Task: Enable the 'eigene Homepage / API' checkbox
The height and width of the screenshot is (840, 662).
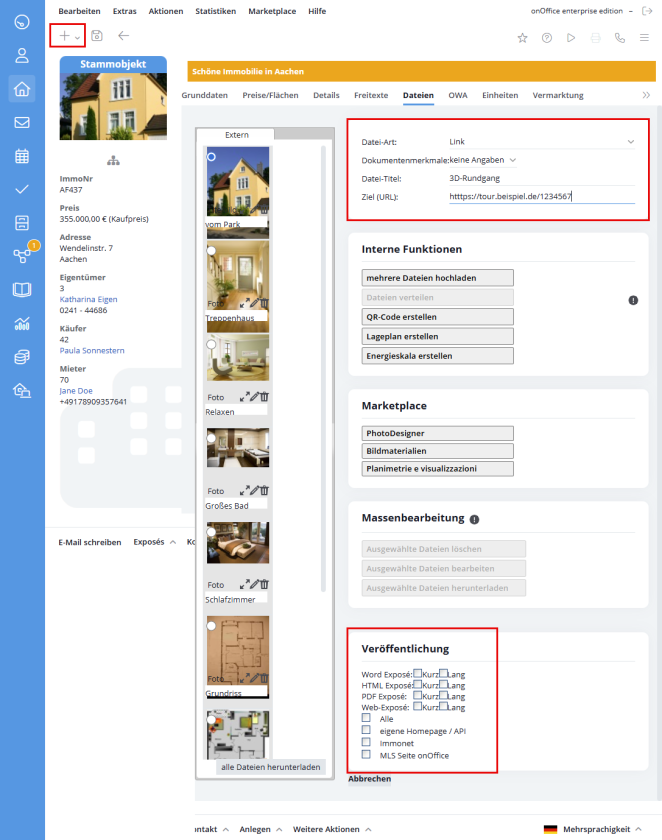Action: [x=366, y=730]
